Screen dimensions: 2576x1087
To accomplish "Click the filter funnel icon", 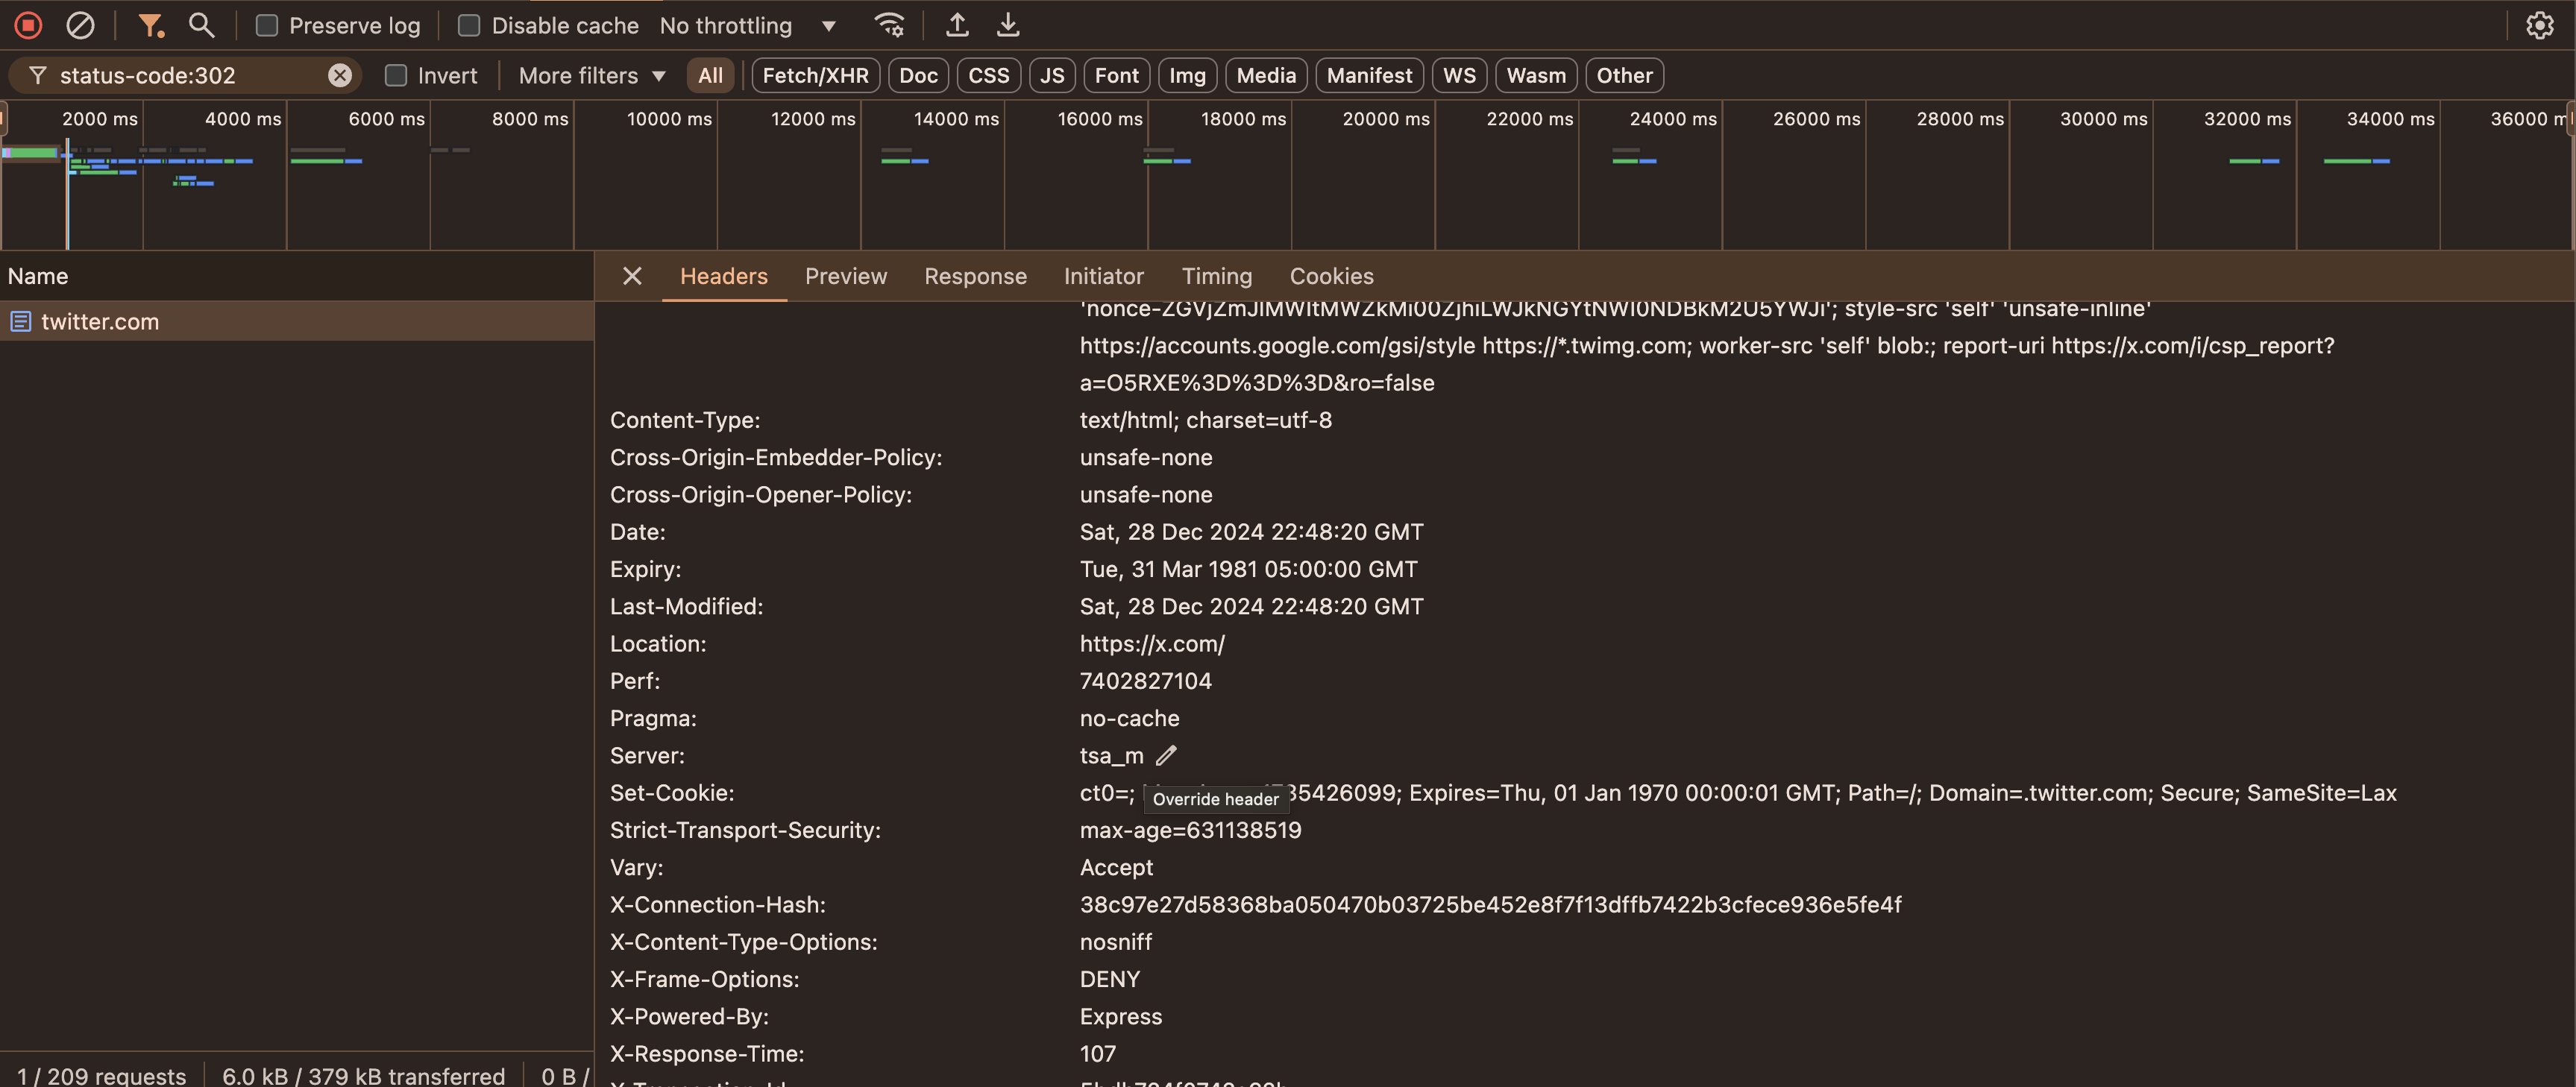I will pyautogui.click(x=148, y=25).
